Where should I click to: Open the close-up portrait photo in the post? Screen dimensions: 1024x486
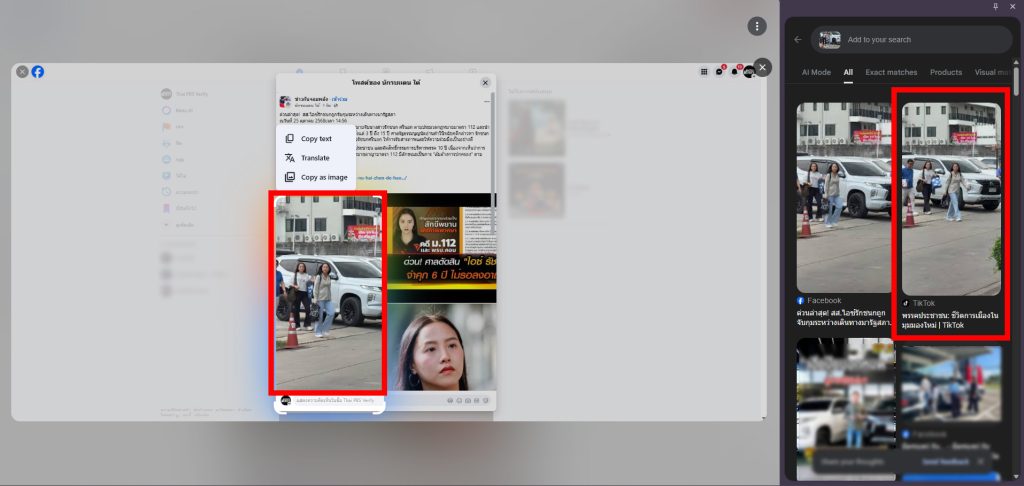[441, 348]
